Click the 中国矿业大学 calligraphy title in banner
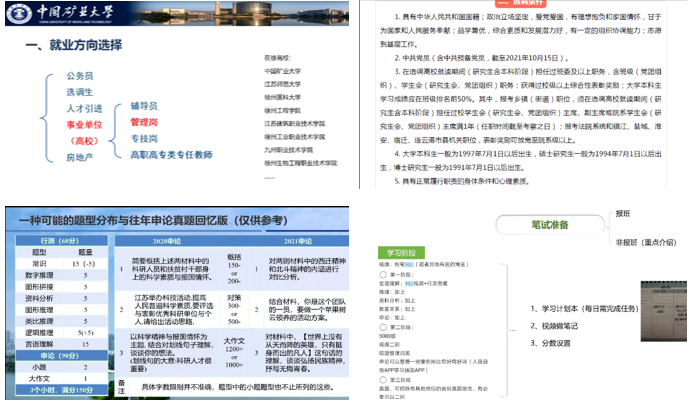689x406 pixels. tap(63, 13)
